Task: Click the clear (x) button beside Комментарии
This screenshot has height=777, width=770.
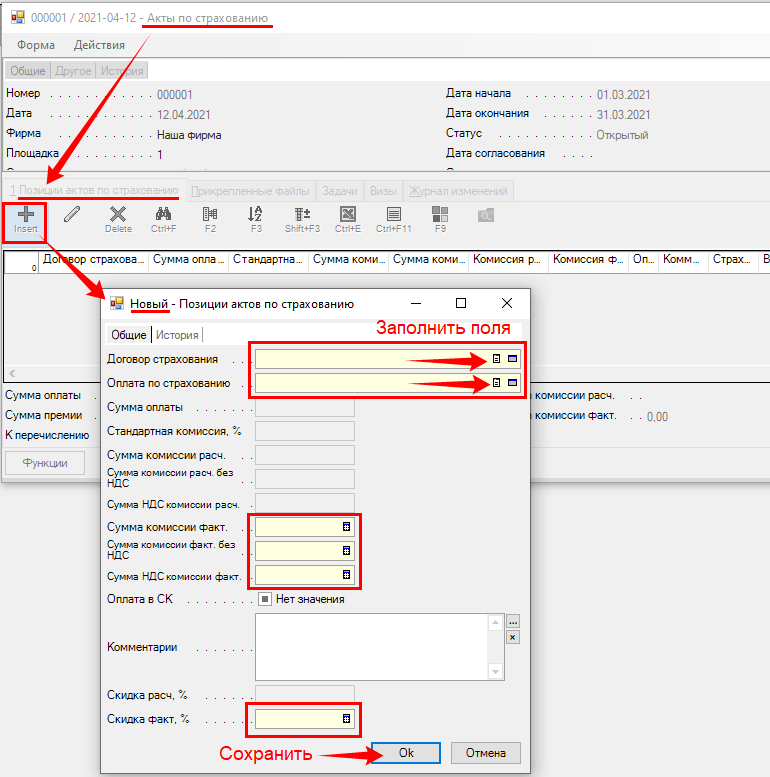Action: click(513, 637)
